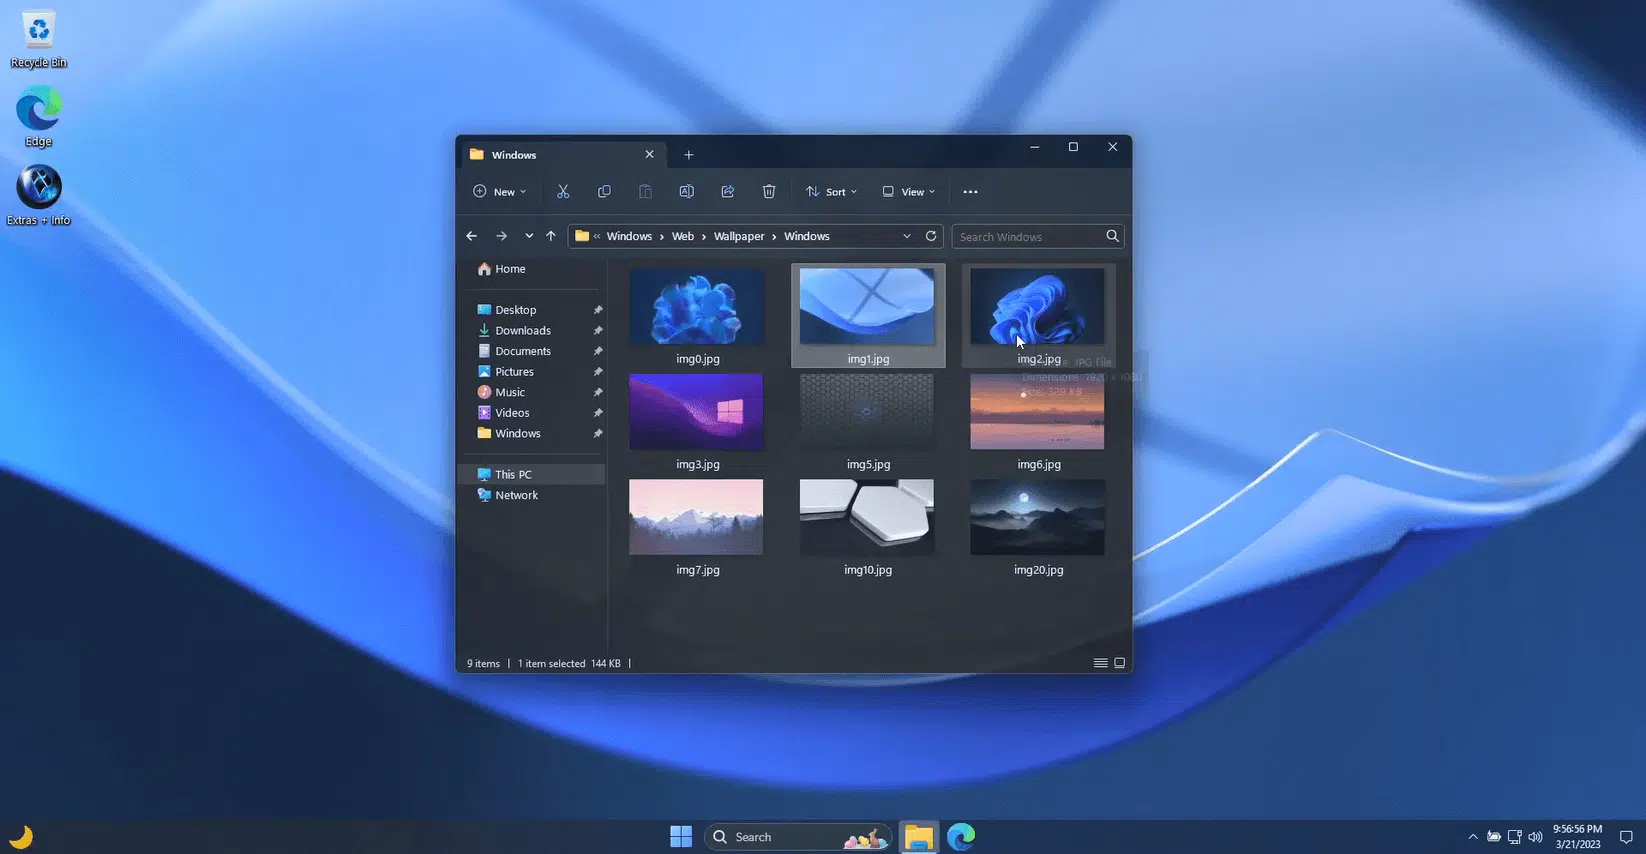Click first Windows breadcrumb segment
1646x854 pixels.
click(629, 236)
